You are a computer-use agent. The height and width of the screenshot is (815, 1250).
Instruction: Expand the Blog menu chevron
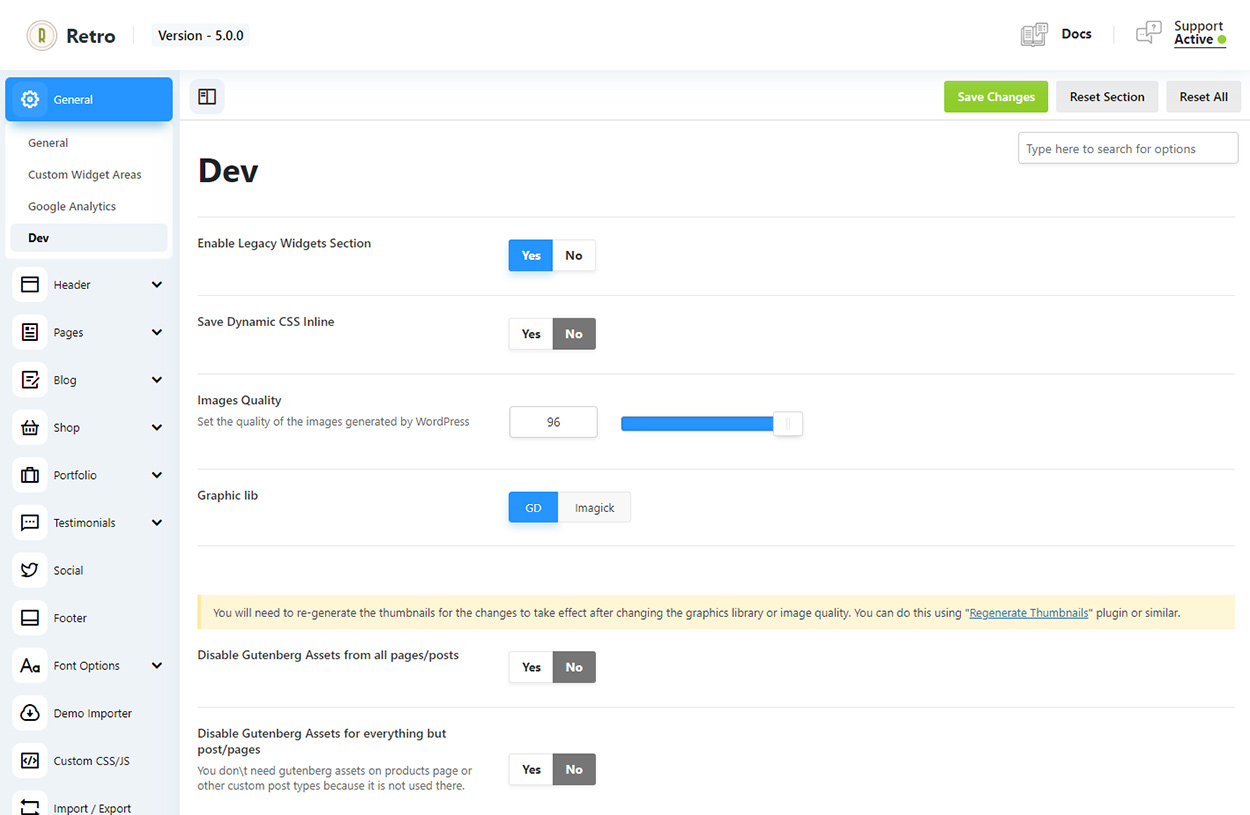(x=157, y=380)
